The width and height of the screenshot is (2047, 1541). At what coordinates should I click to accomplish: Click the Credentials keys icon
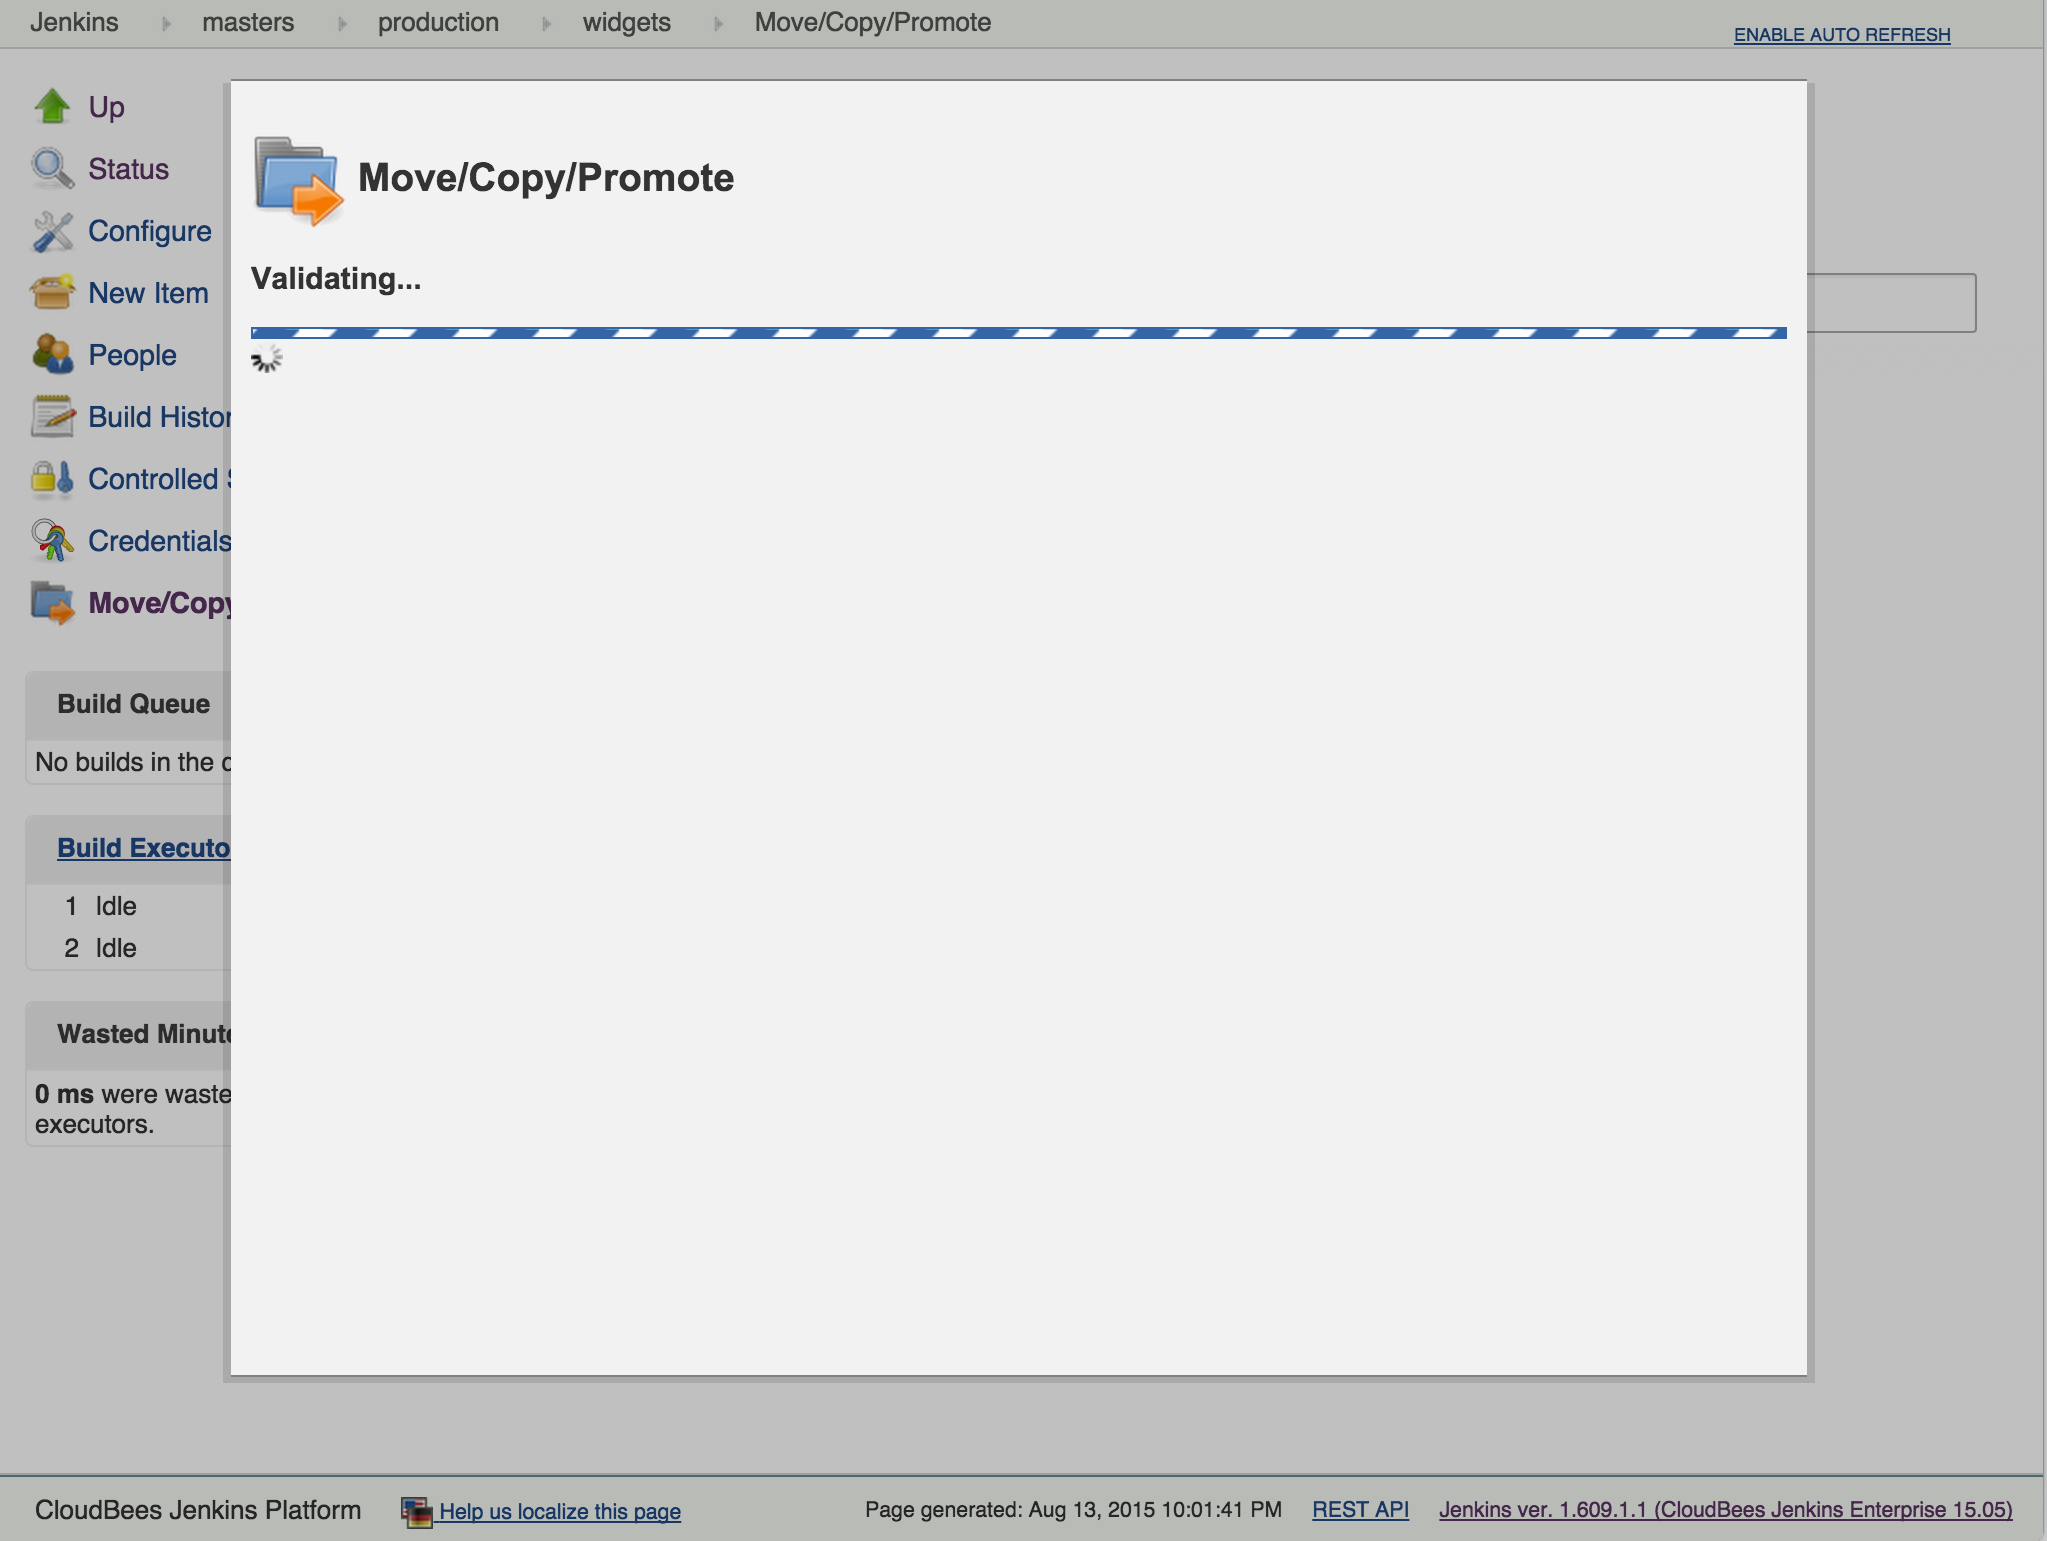point(52,540)
